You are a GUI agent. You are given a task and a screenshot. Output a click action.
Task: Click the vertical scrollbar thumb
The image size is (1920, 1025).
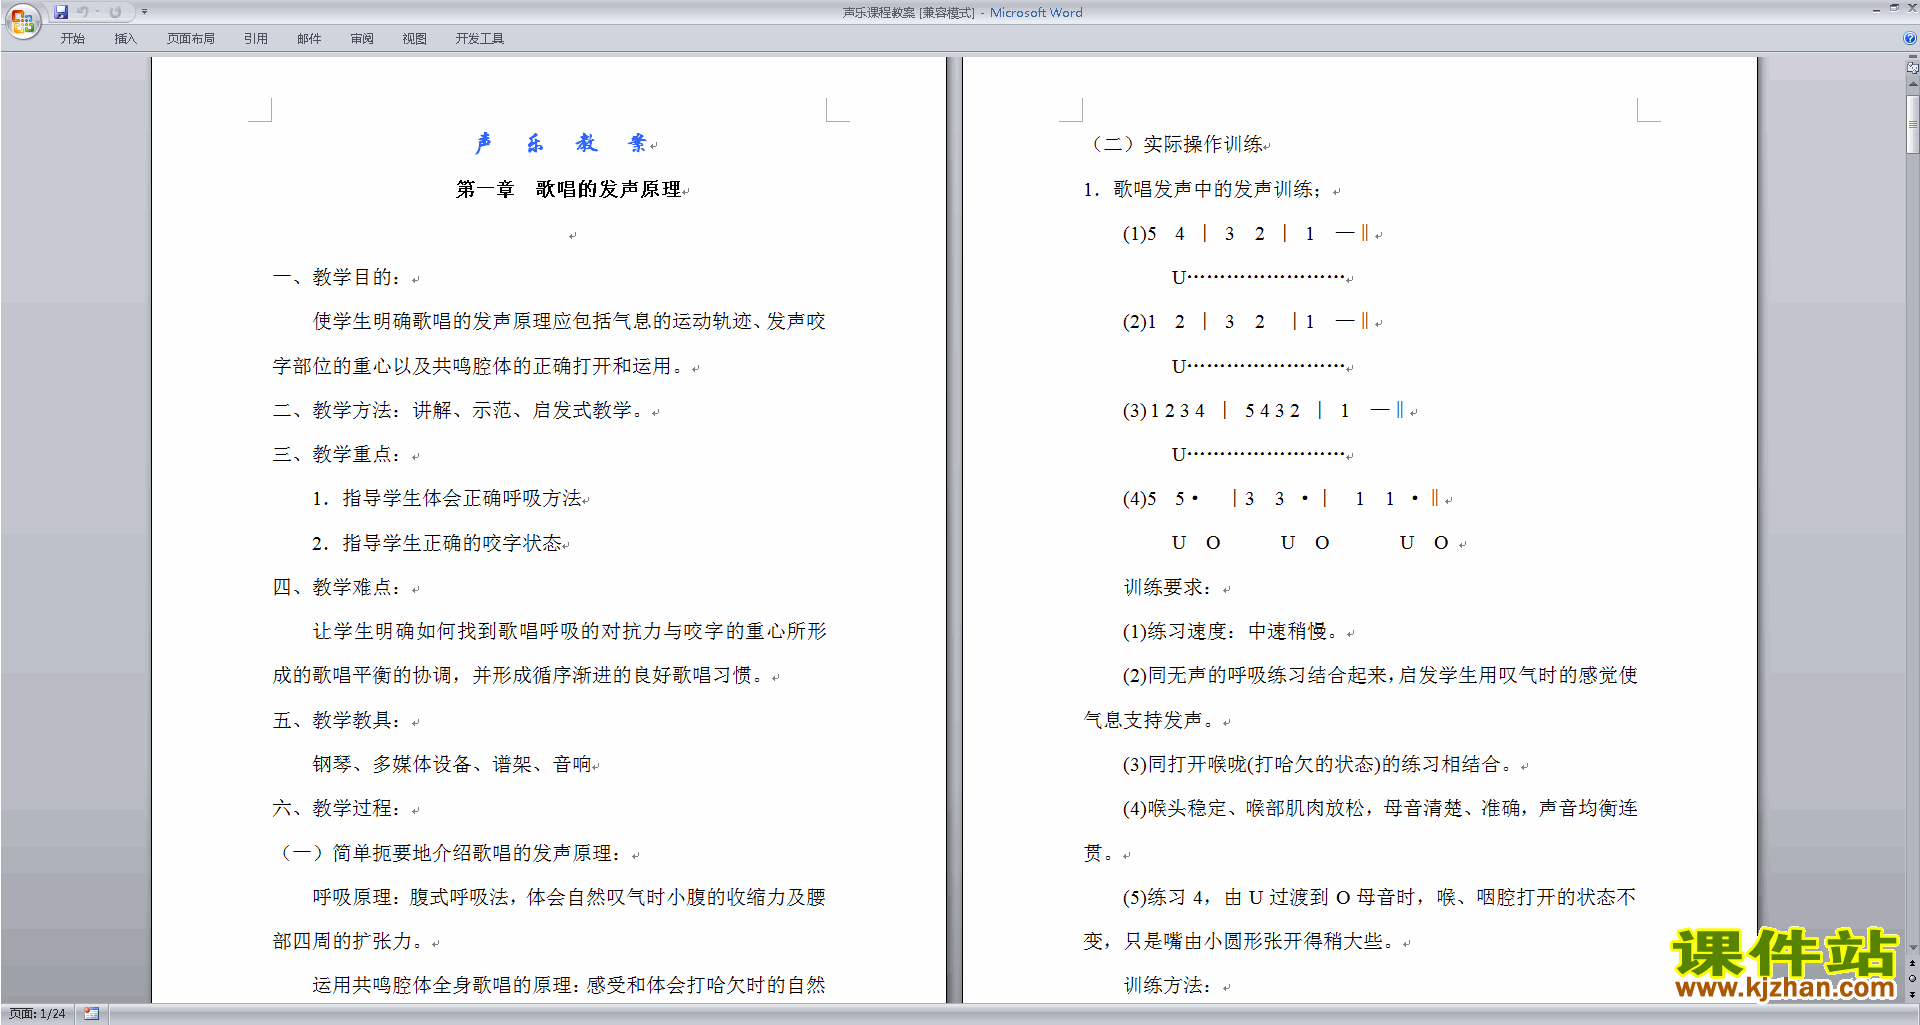coord(1912,124)
